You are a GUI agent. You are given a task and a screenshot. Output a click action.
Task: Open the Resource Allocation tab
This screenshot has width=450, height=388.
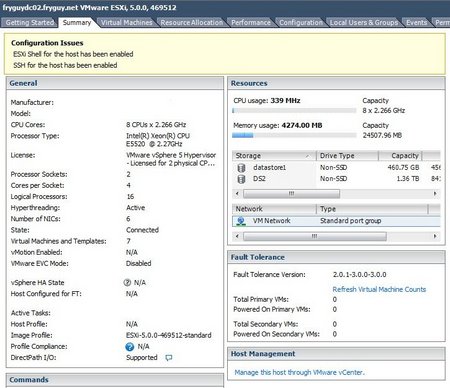[x=192, y=22]
